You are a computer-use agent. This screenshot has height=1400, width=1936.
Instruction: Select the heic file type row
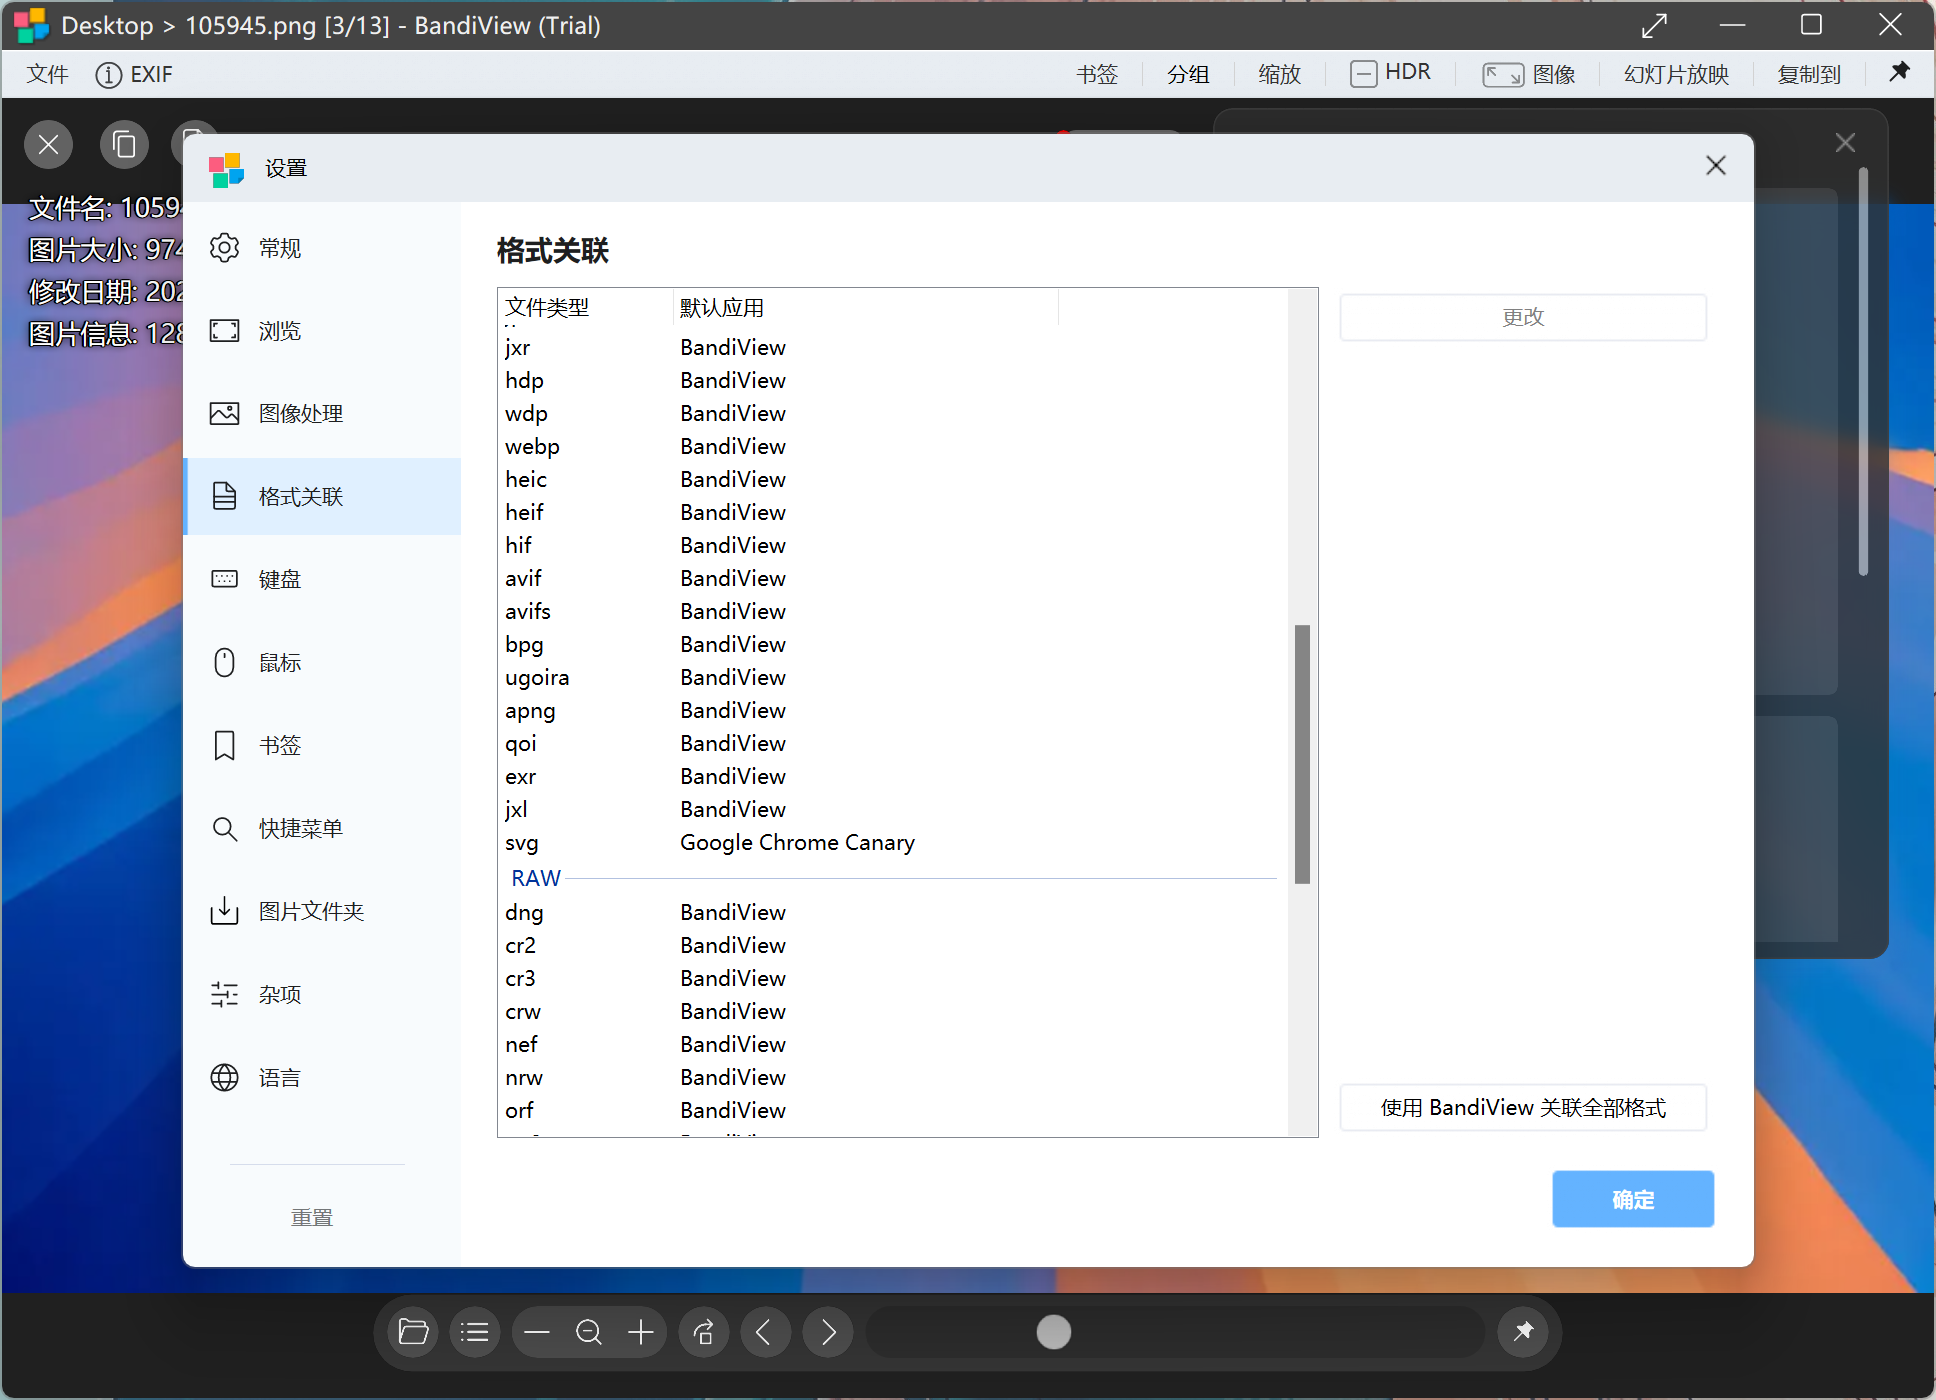pos(893,480)
